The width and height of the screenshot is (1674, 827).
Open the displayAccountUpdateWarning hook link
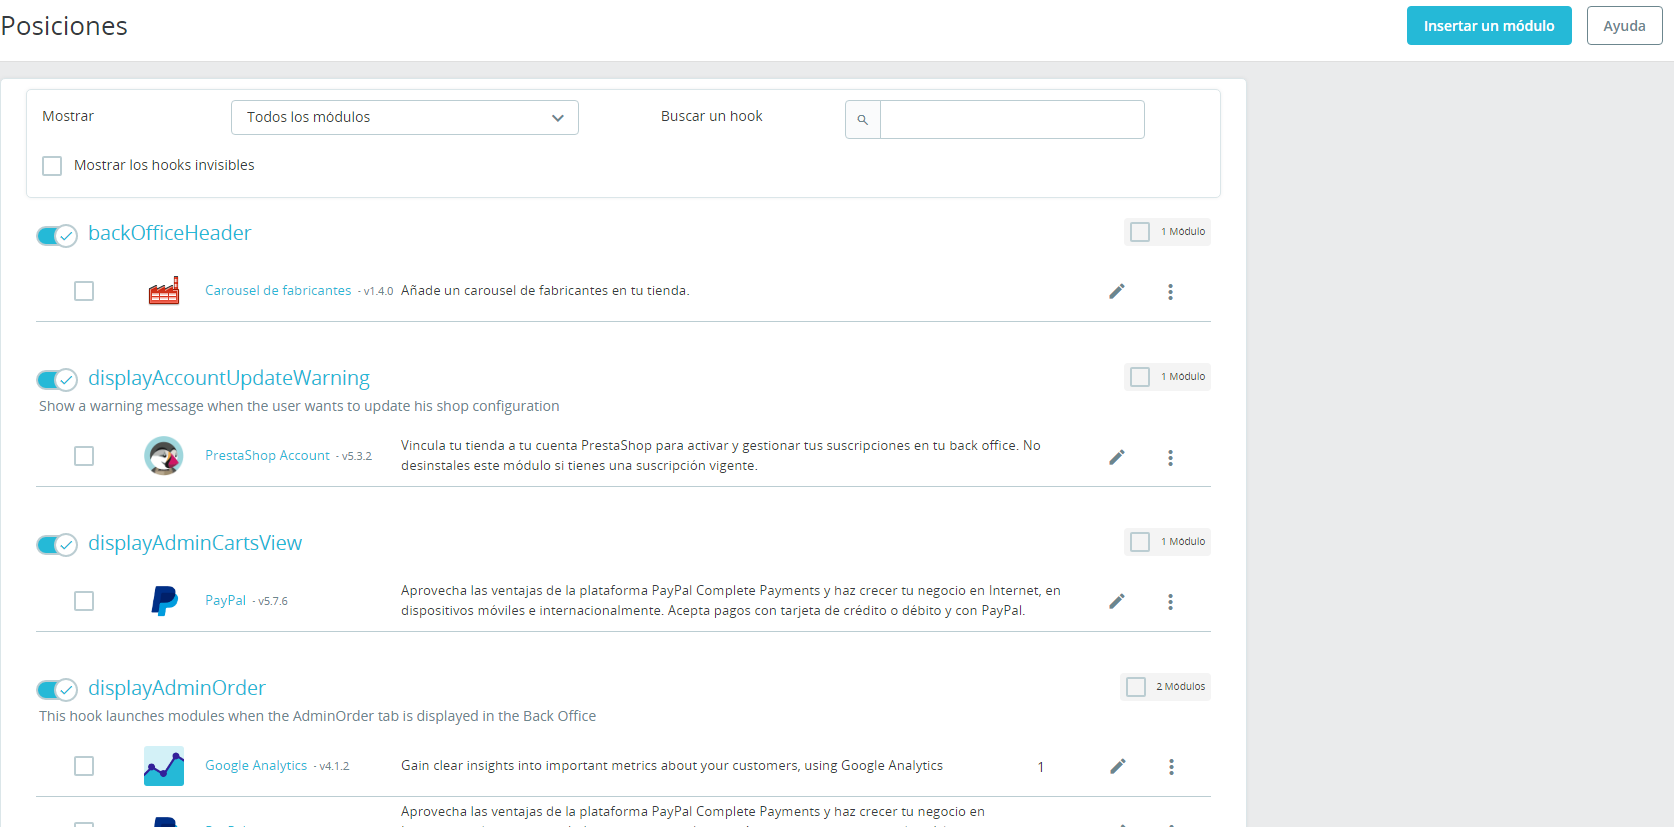229,378
